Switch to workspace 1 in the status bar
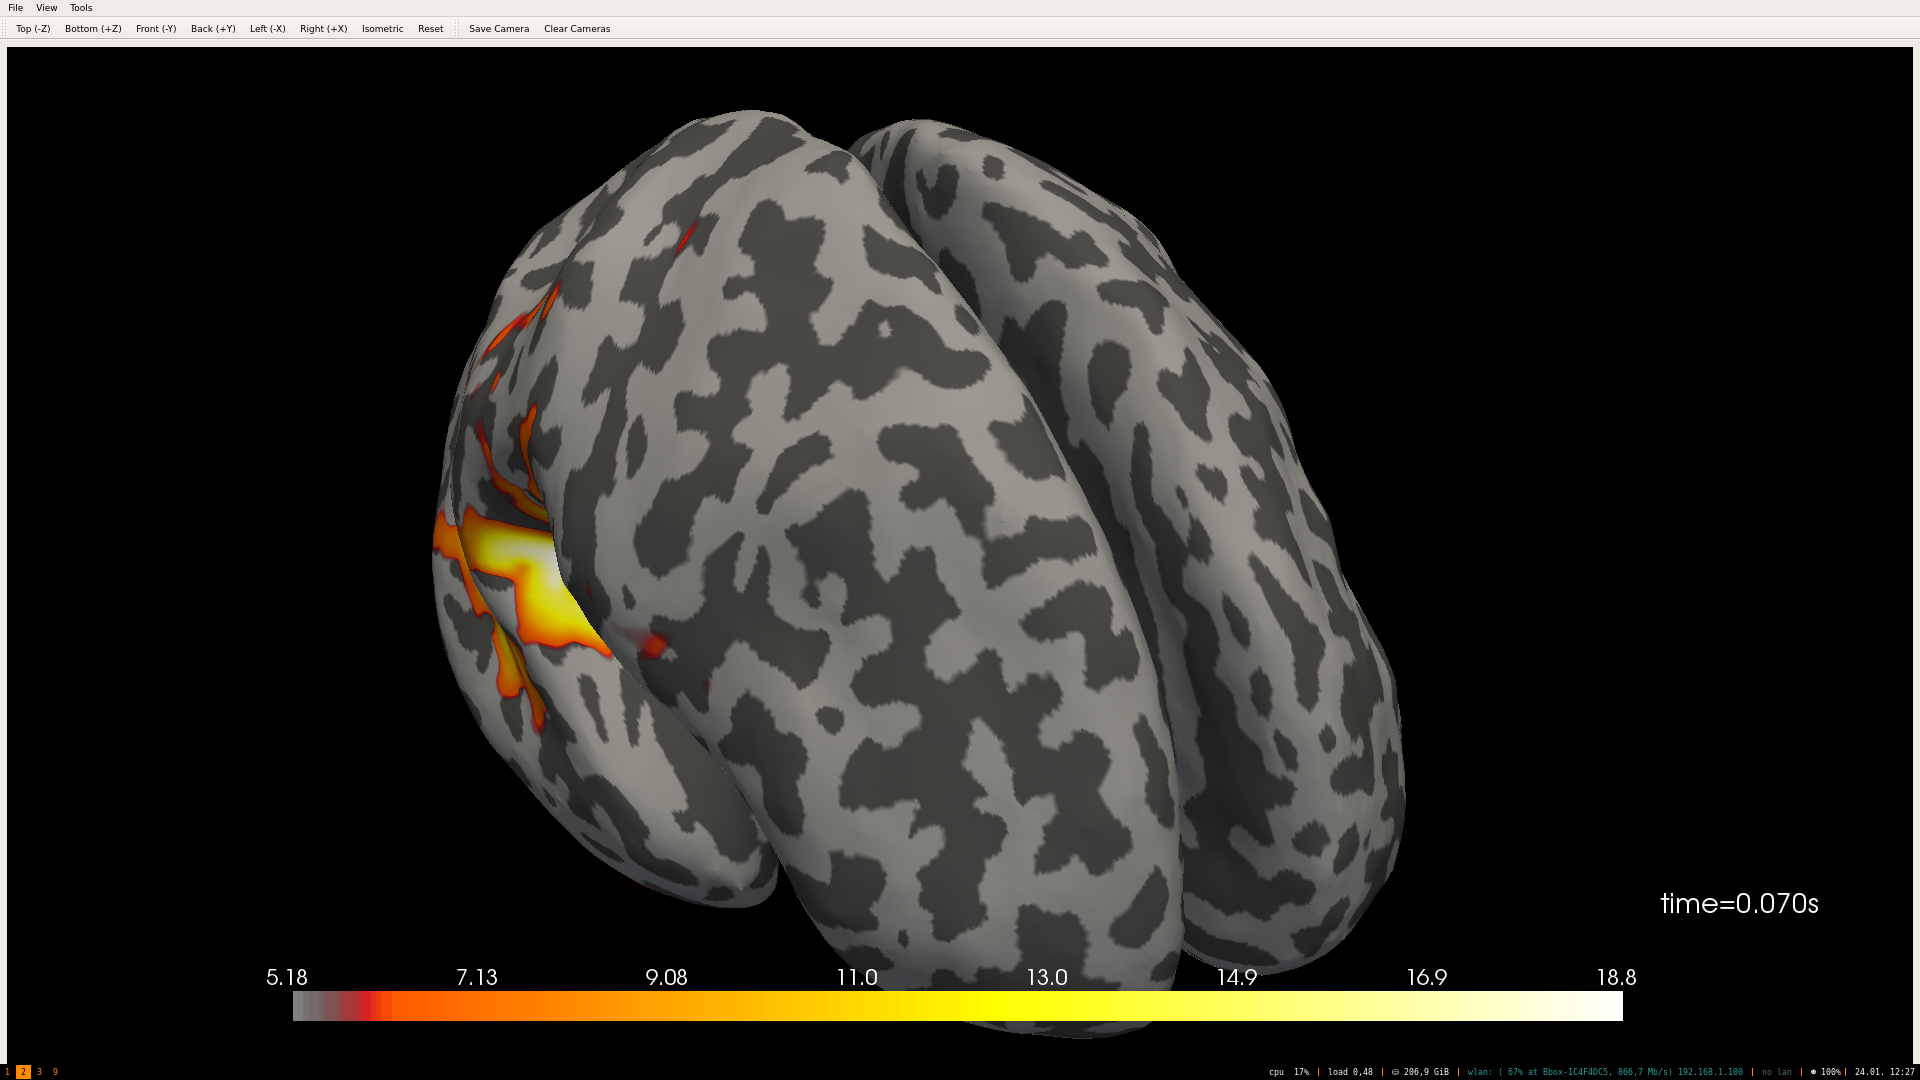 [x=7, y=1070]
